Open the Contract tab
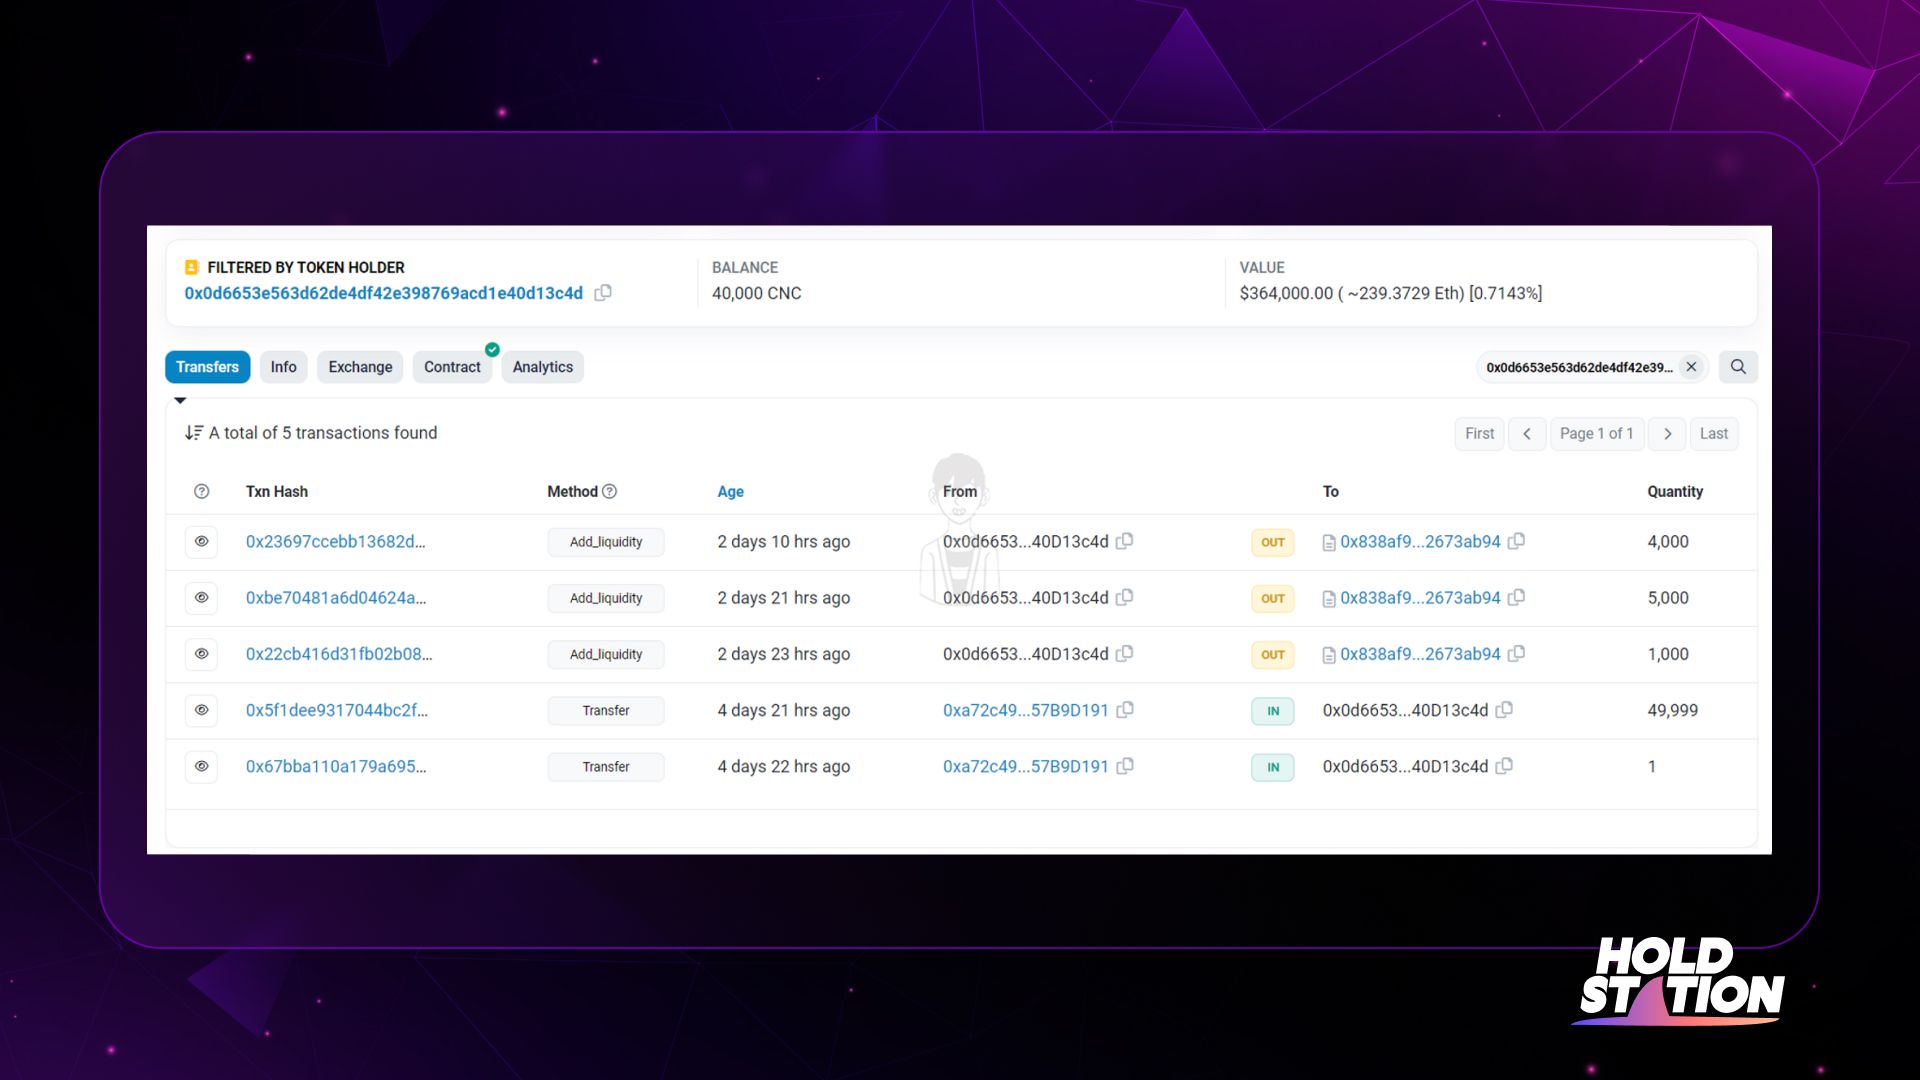 [452, 367]
